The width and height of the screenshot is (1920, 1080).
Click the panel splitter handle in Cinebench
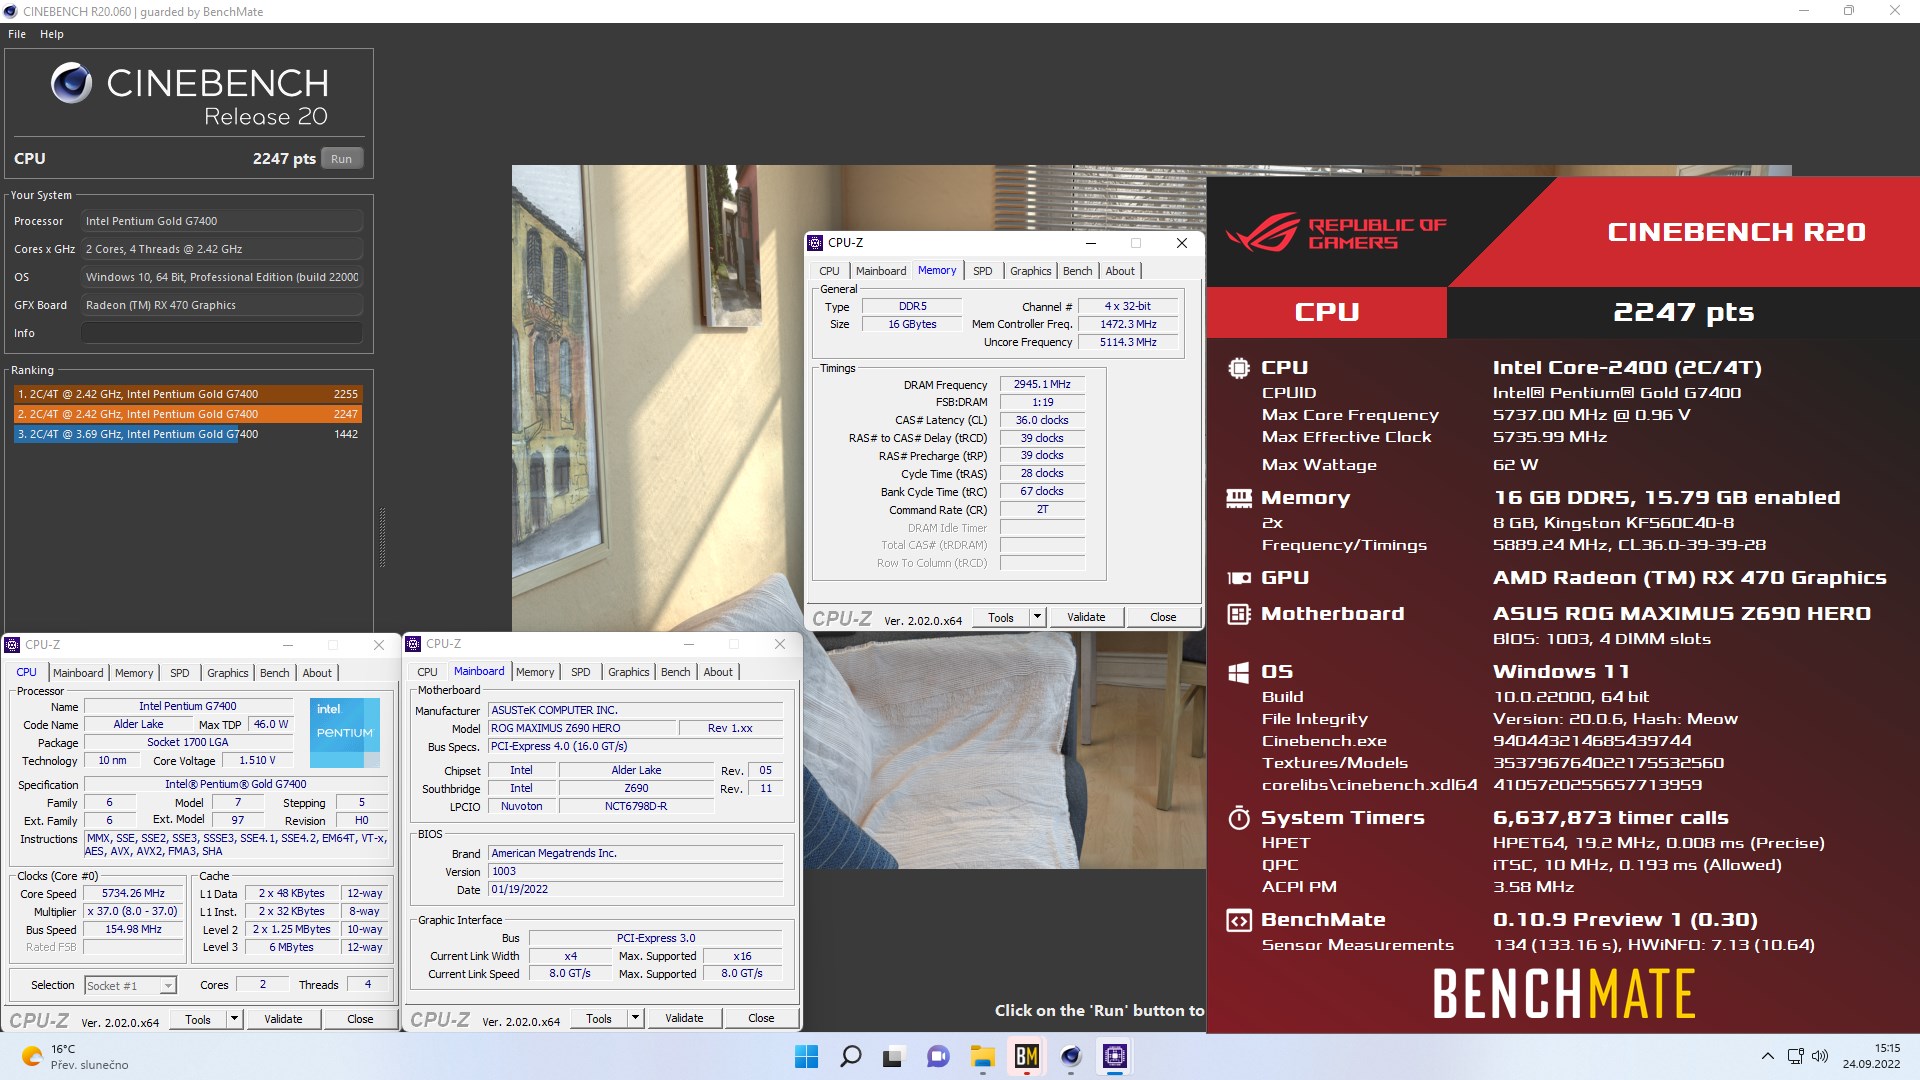point(382,538)
